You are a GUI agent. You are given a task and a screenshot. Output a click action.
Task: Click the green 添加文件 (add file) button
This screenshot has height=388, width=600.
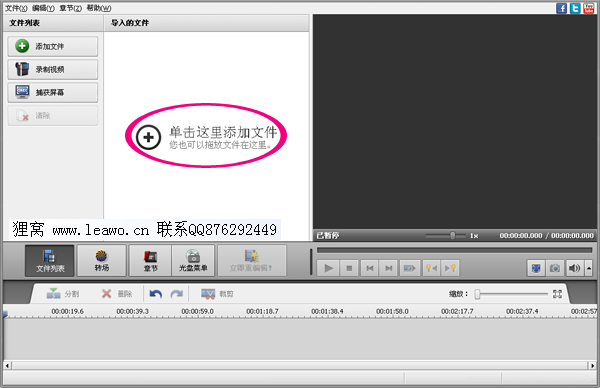53,46
